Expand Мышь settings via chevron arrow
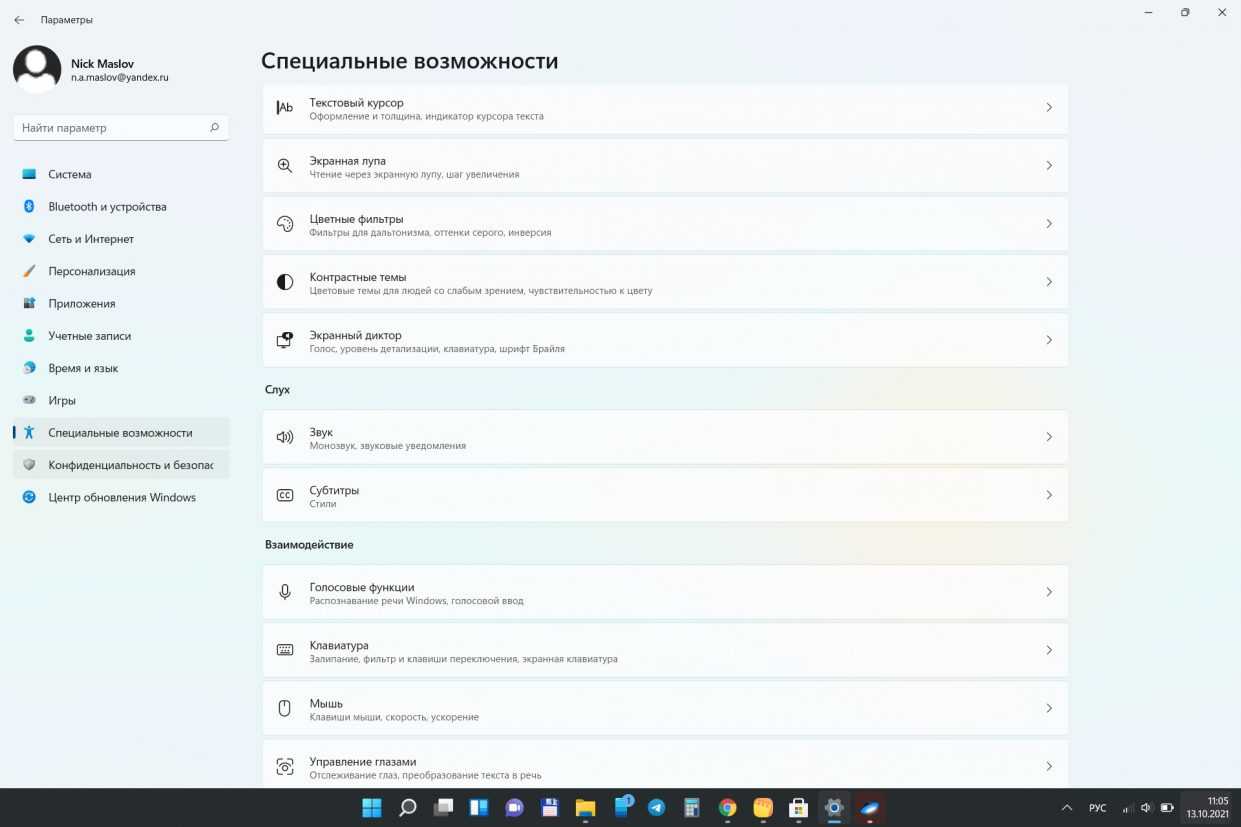The width and height of the screenshot is (1241, 827). [1048, 708]
